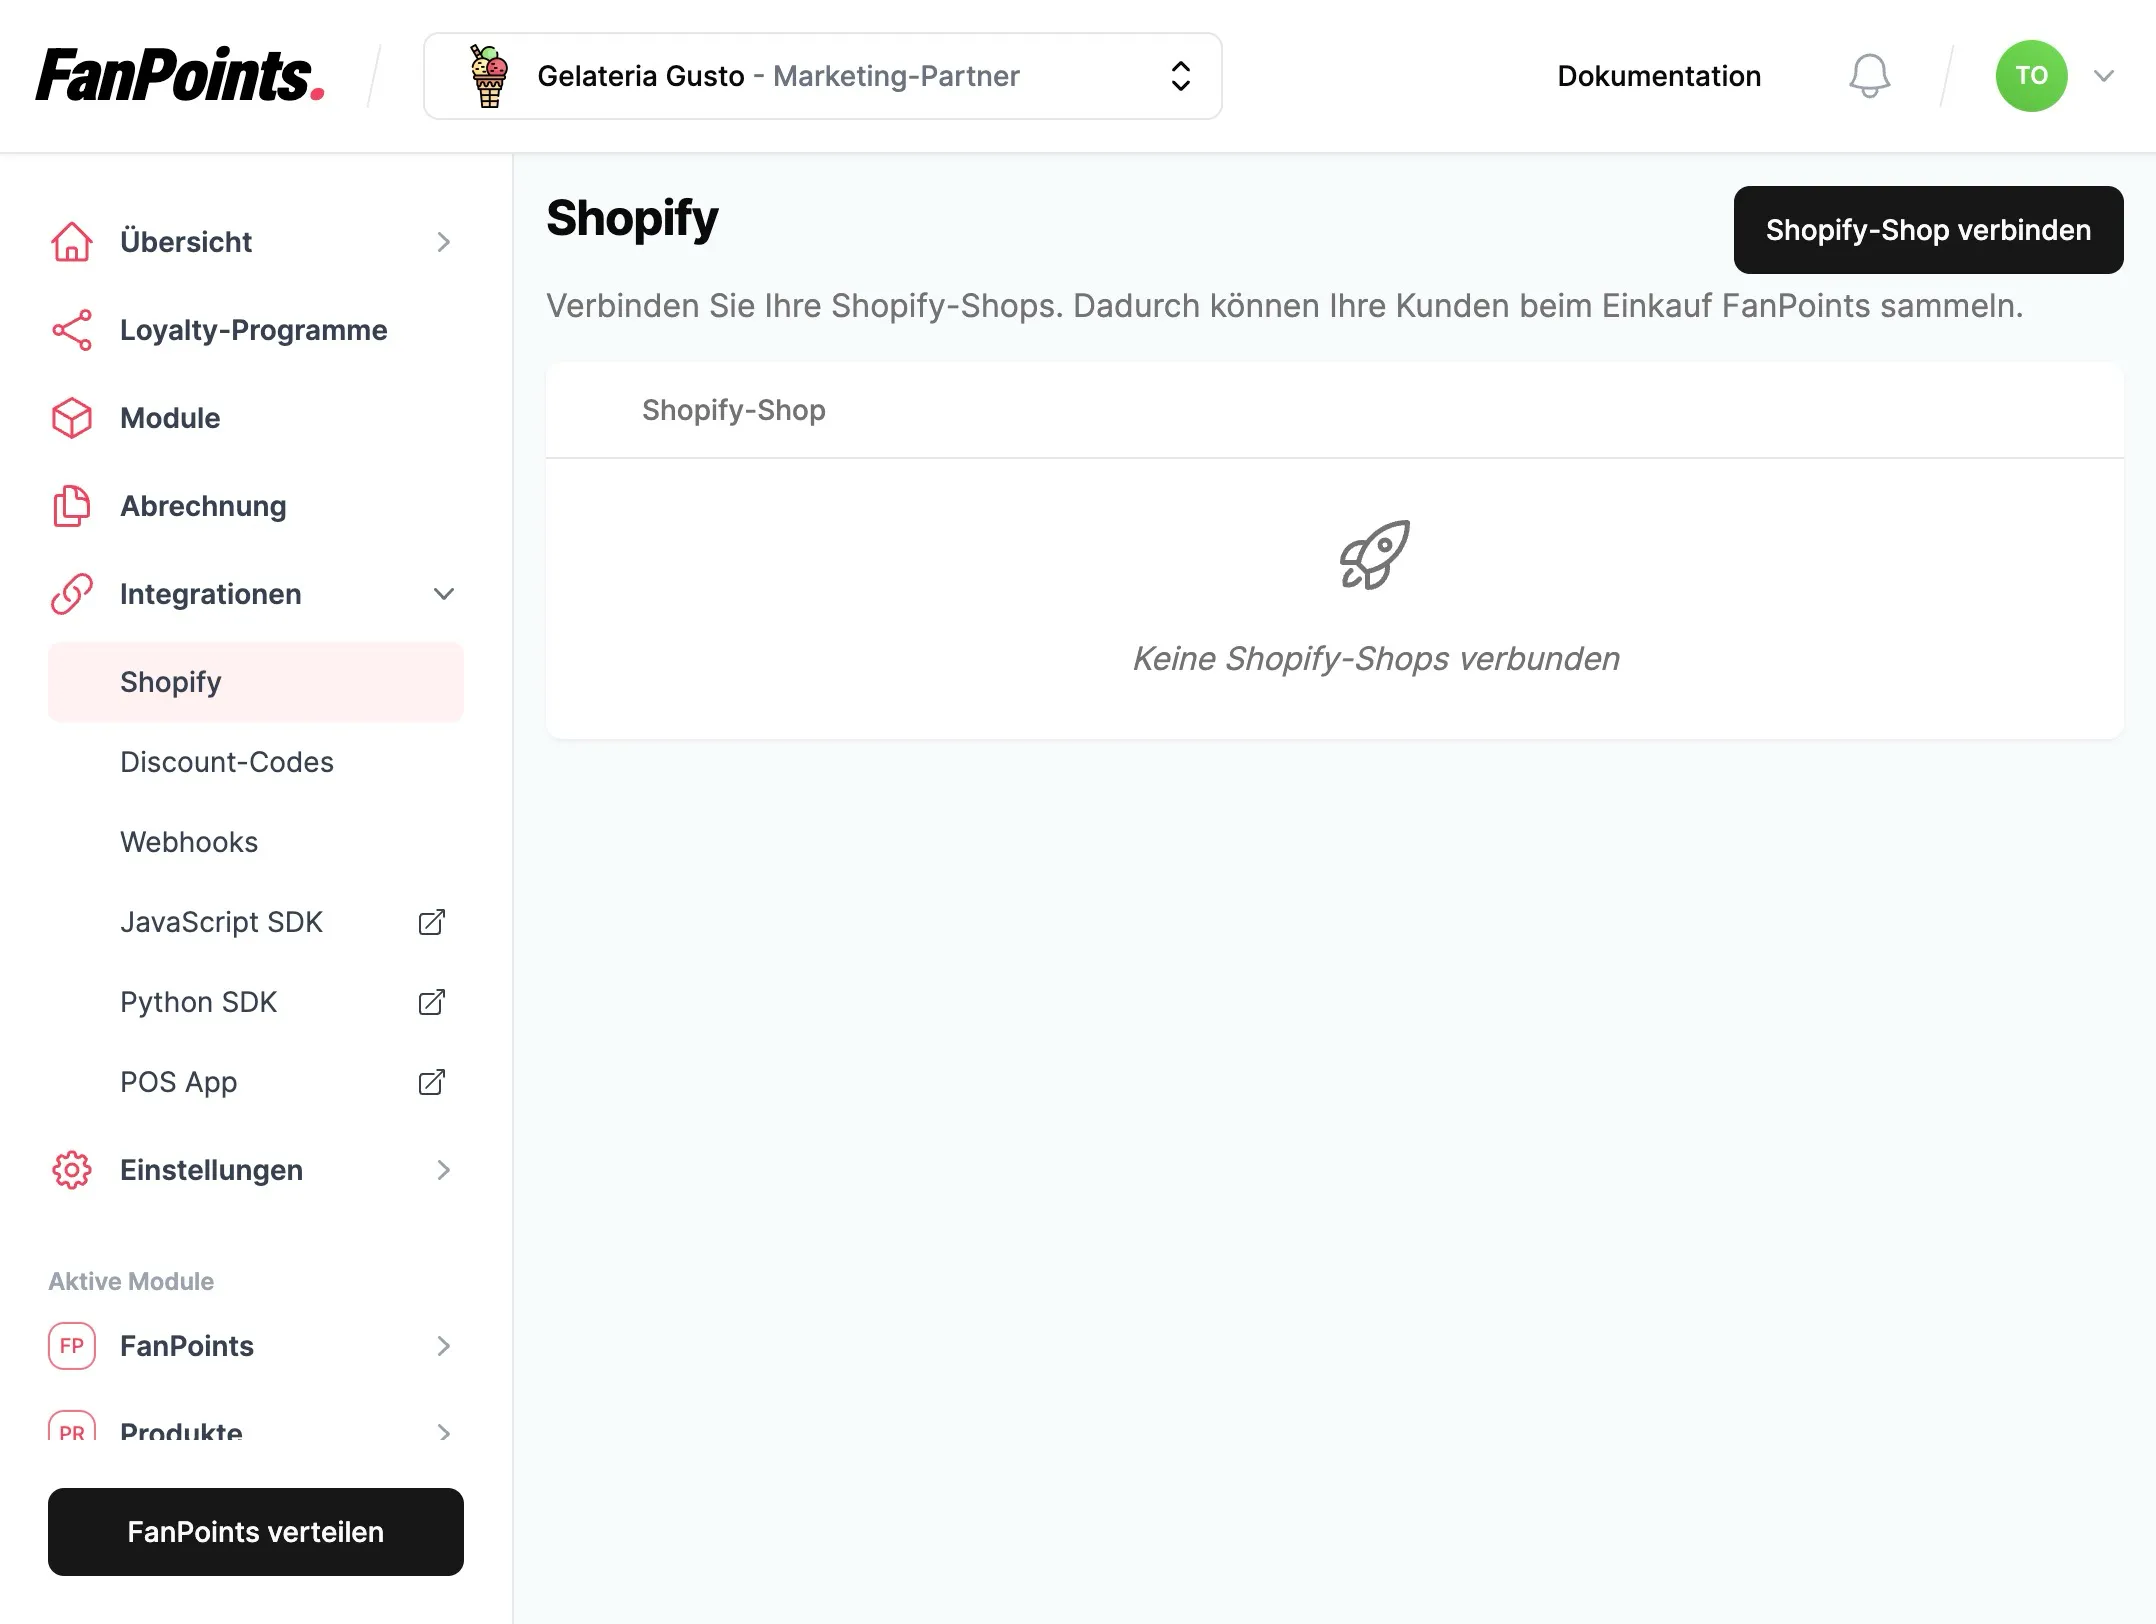Image resolution: width=2156 pixels, height=1624 pixels.
Task: Go to Loyalty-Programme
Action: (x=256, y=330)
